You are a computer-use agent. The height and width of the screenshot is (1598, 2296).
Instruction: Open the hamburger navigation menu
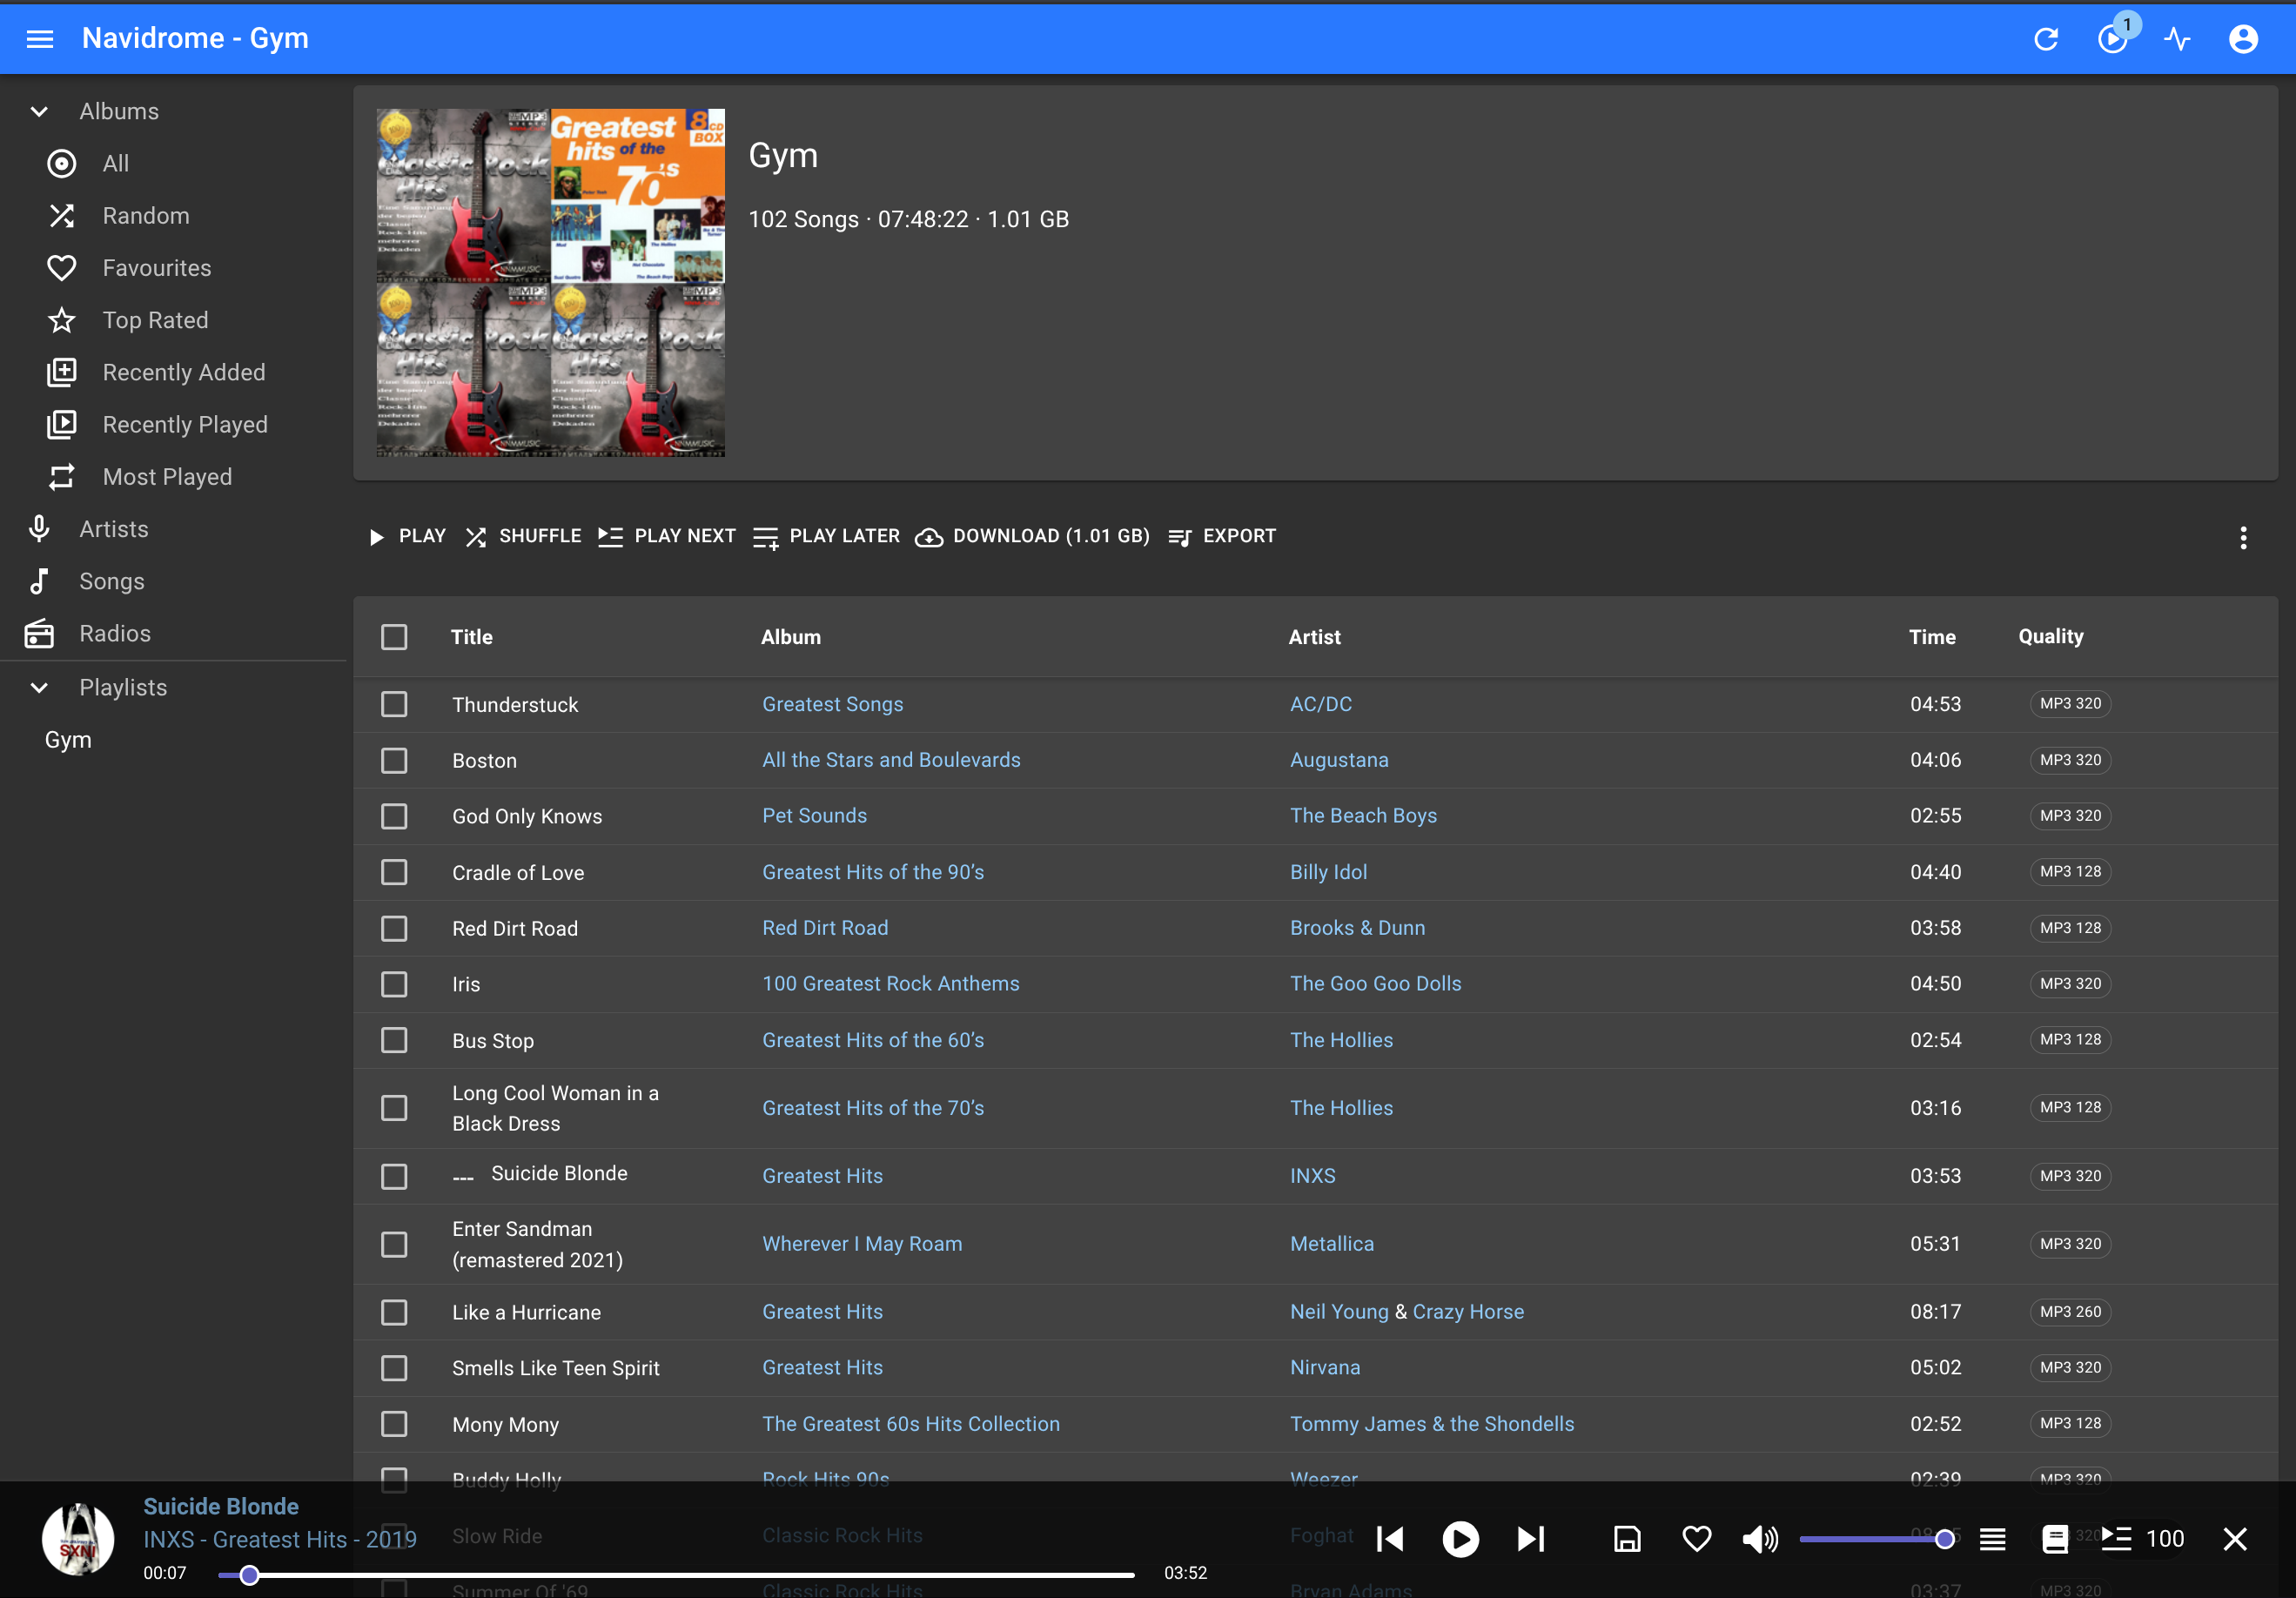point(40,39)
